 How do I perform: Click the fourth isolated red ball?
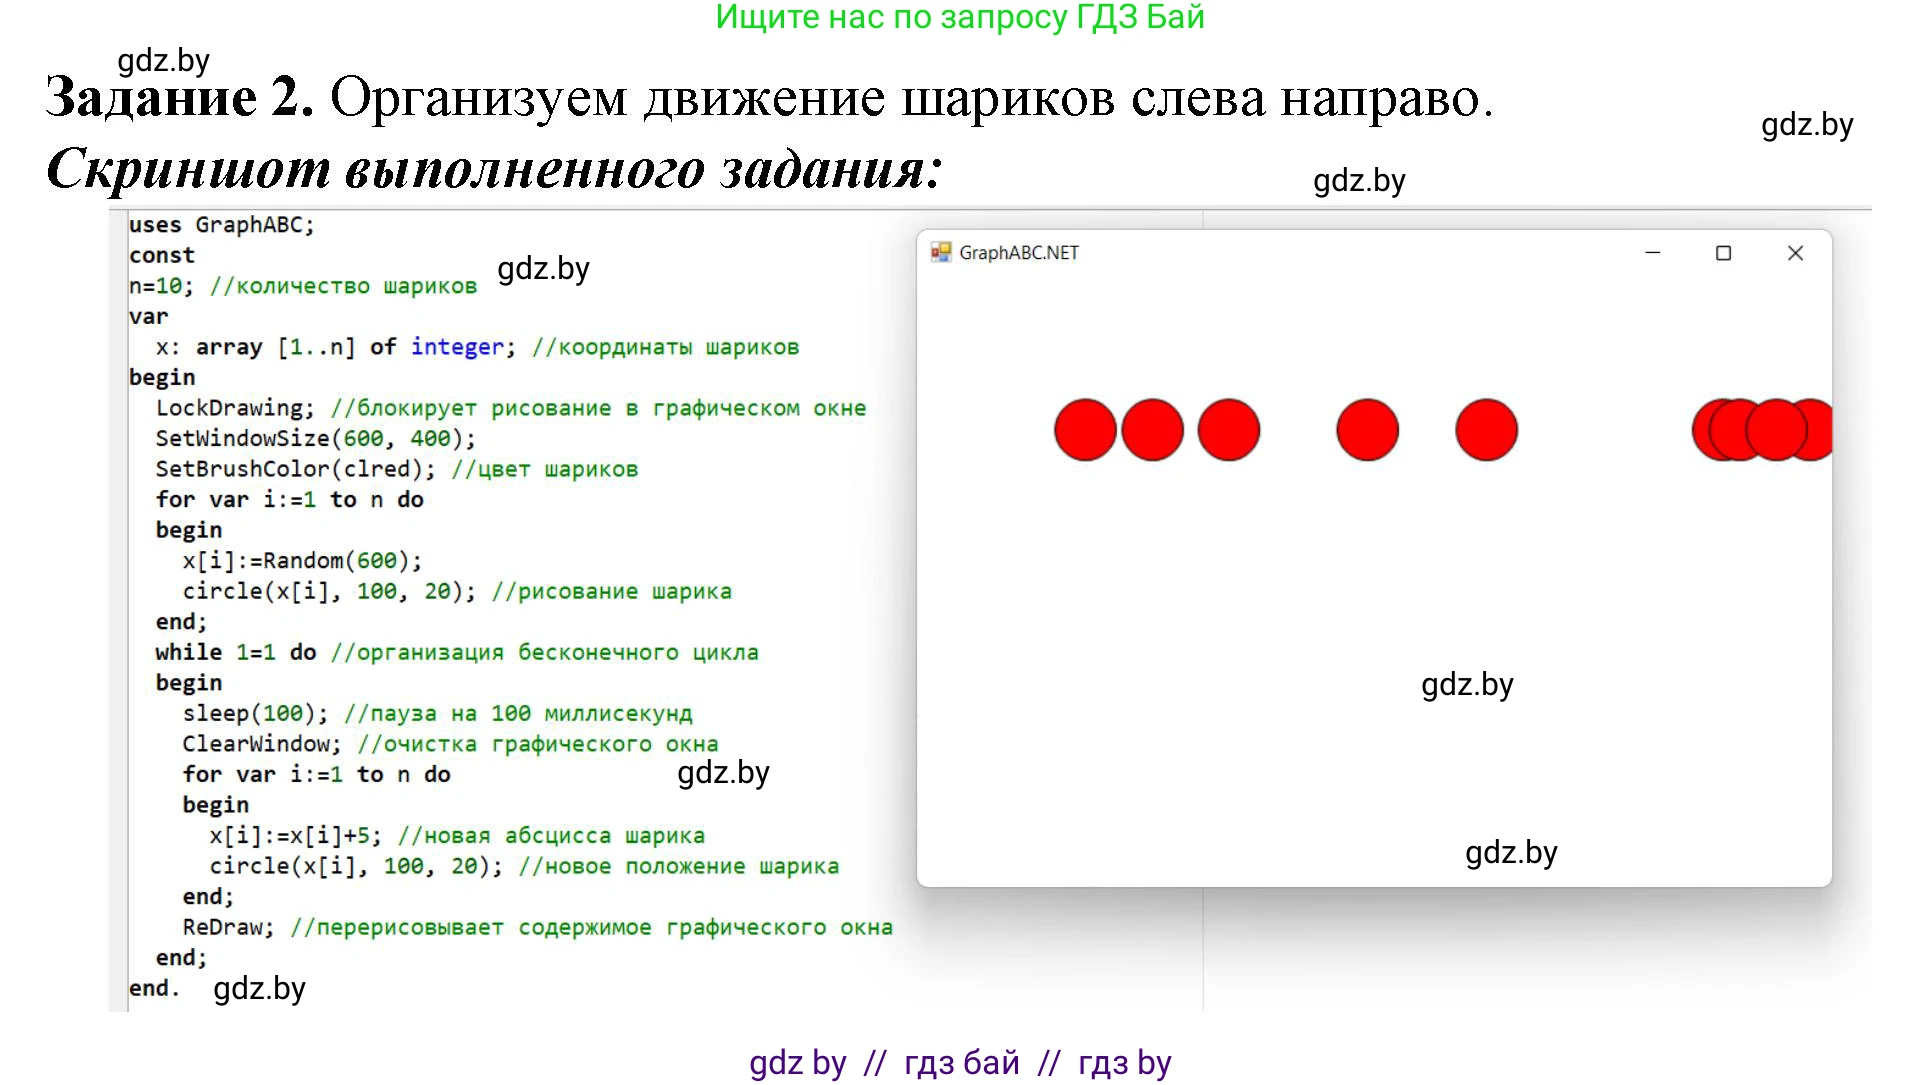1367,430
